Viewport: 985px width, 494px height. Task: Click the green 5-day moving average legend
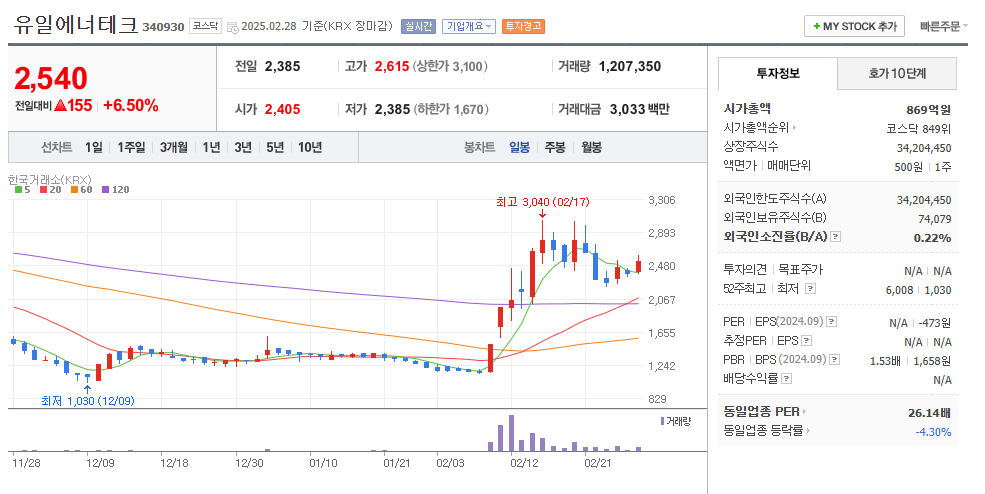click(22, 190)
